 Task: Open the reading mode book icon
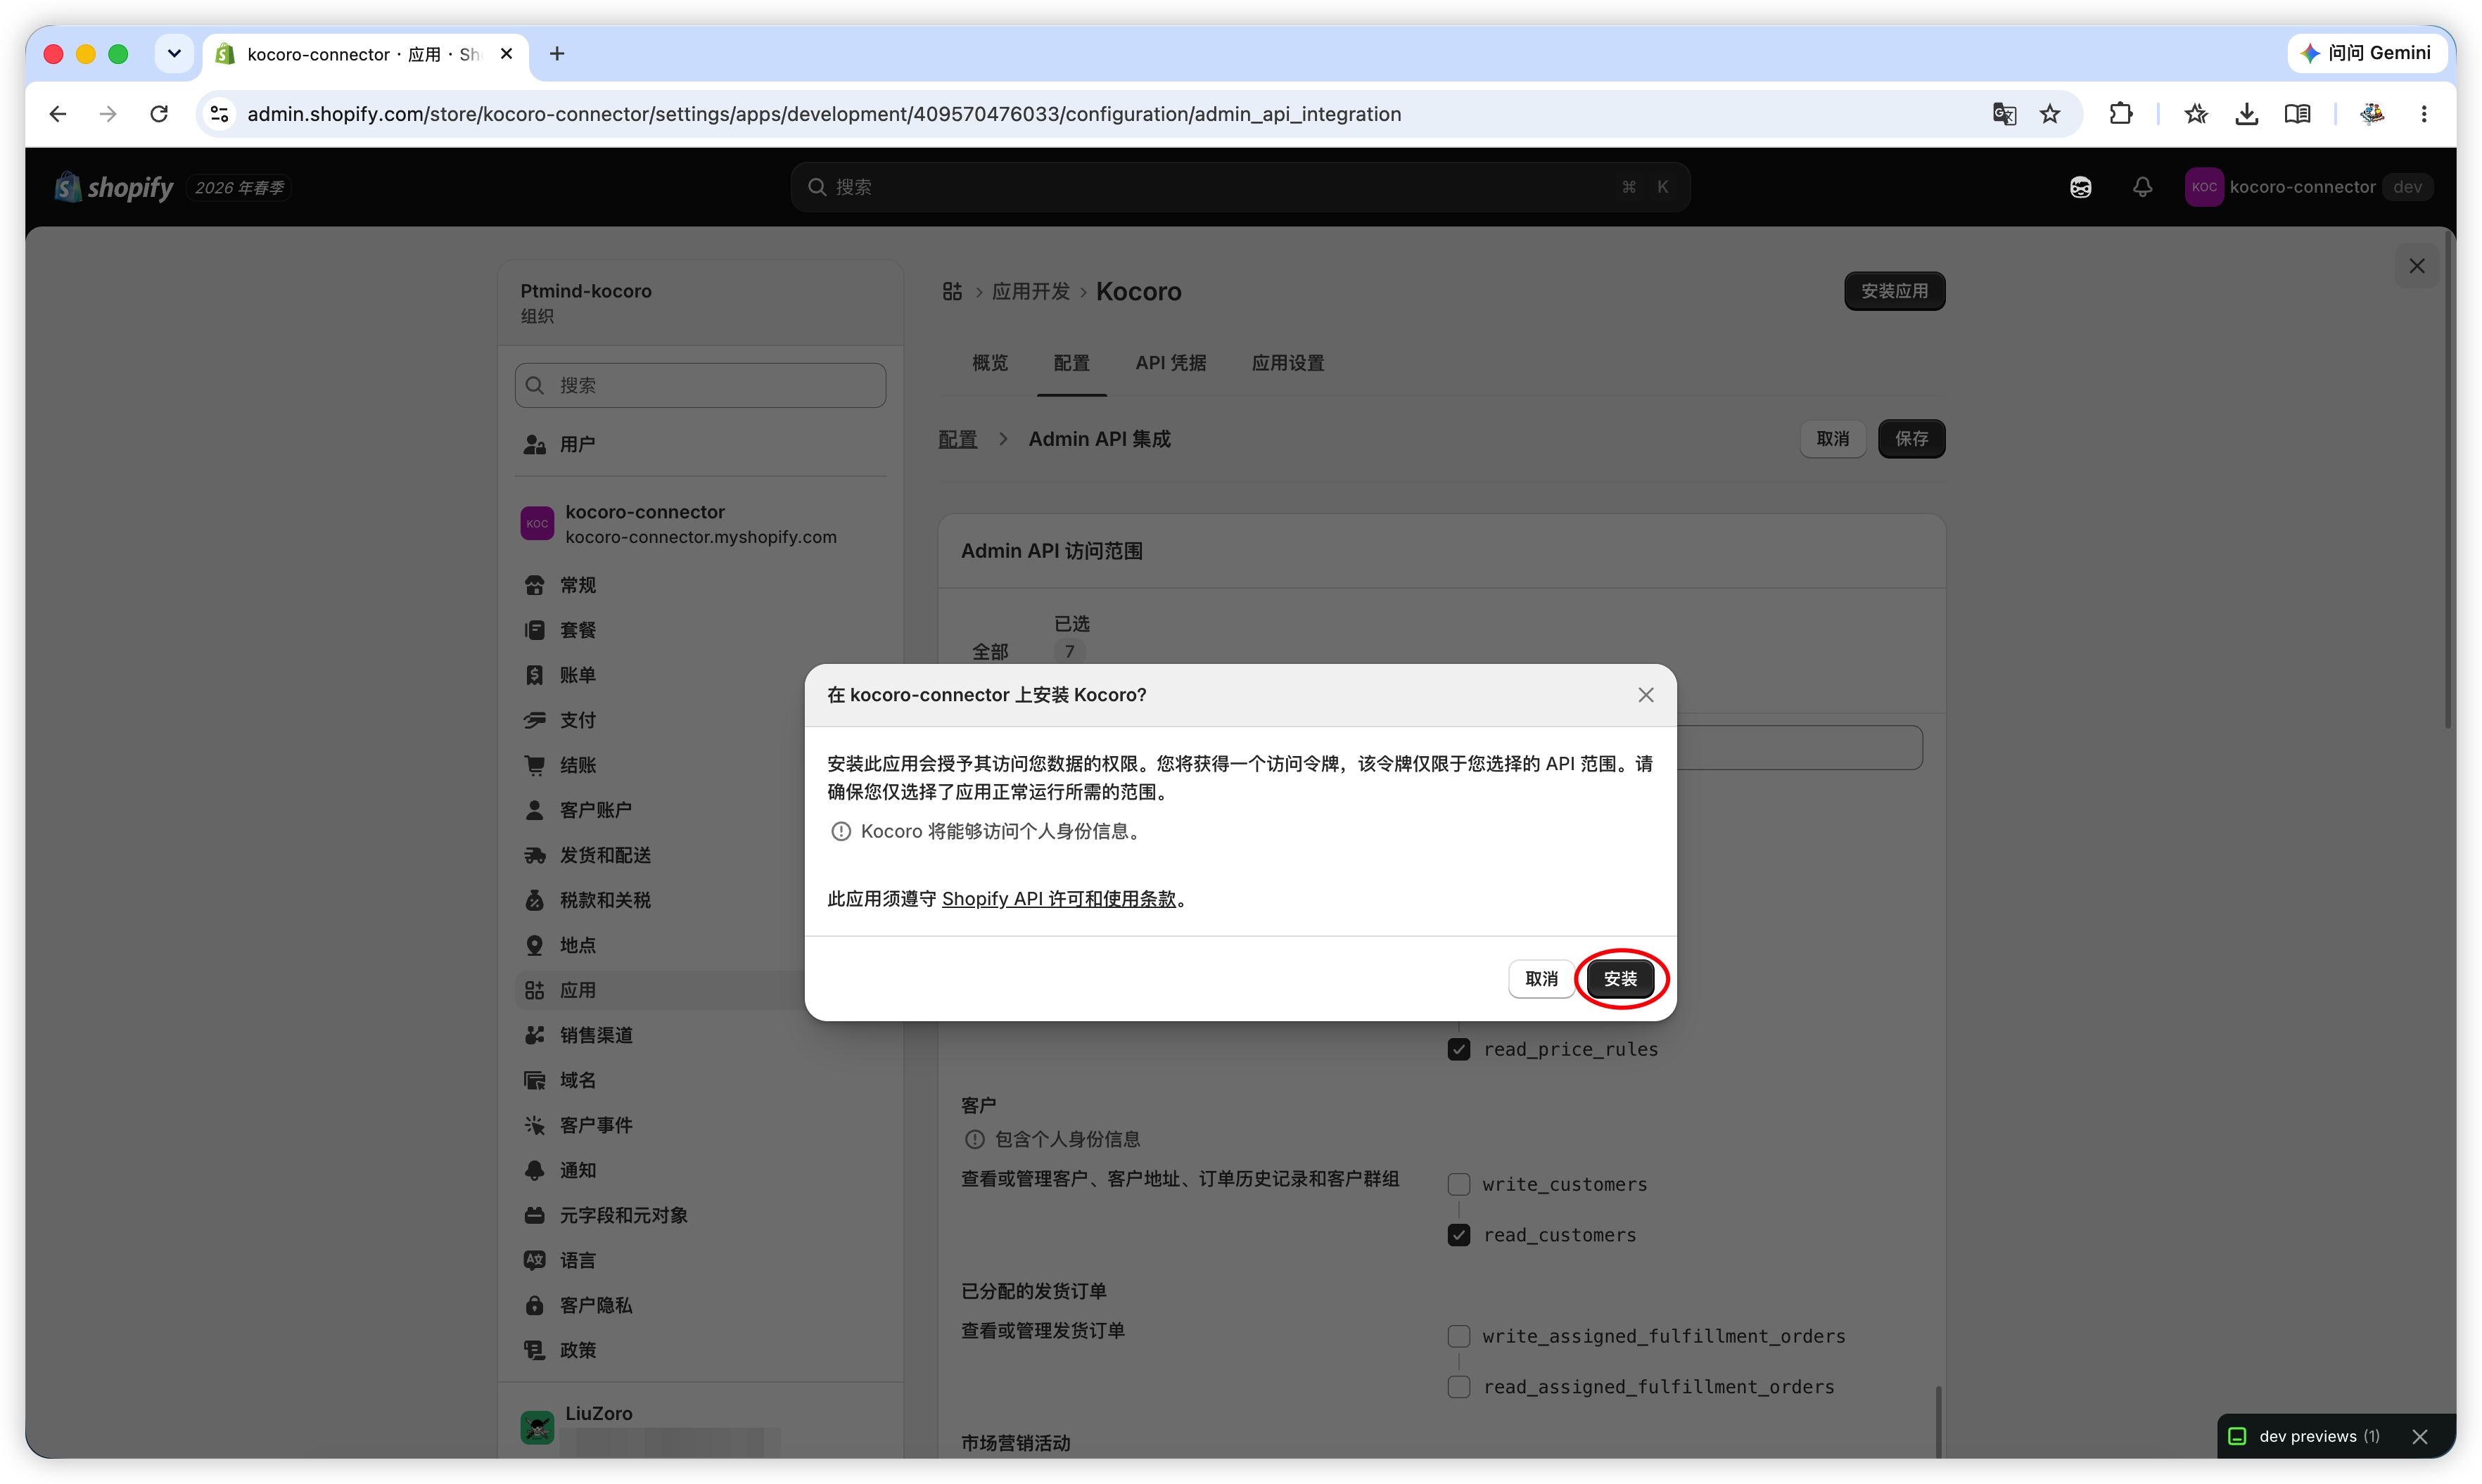2297,114
